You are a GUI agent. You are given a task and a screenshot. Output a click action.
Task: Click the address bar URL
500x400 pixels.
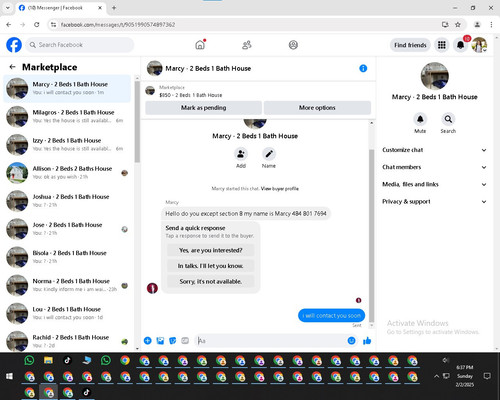[x=118, y=25]
